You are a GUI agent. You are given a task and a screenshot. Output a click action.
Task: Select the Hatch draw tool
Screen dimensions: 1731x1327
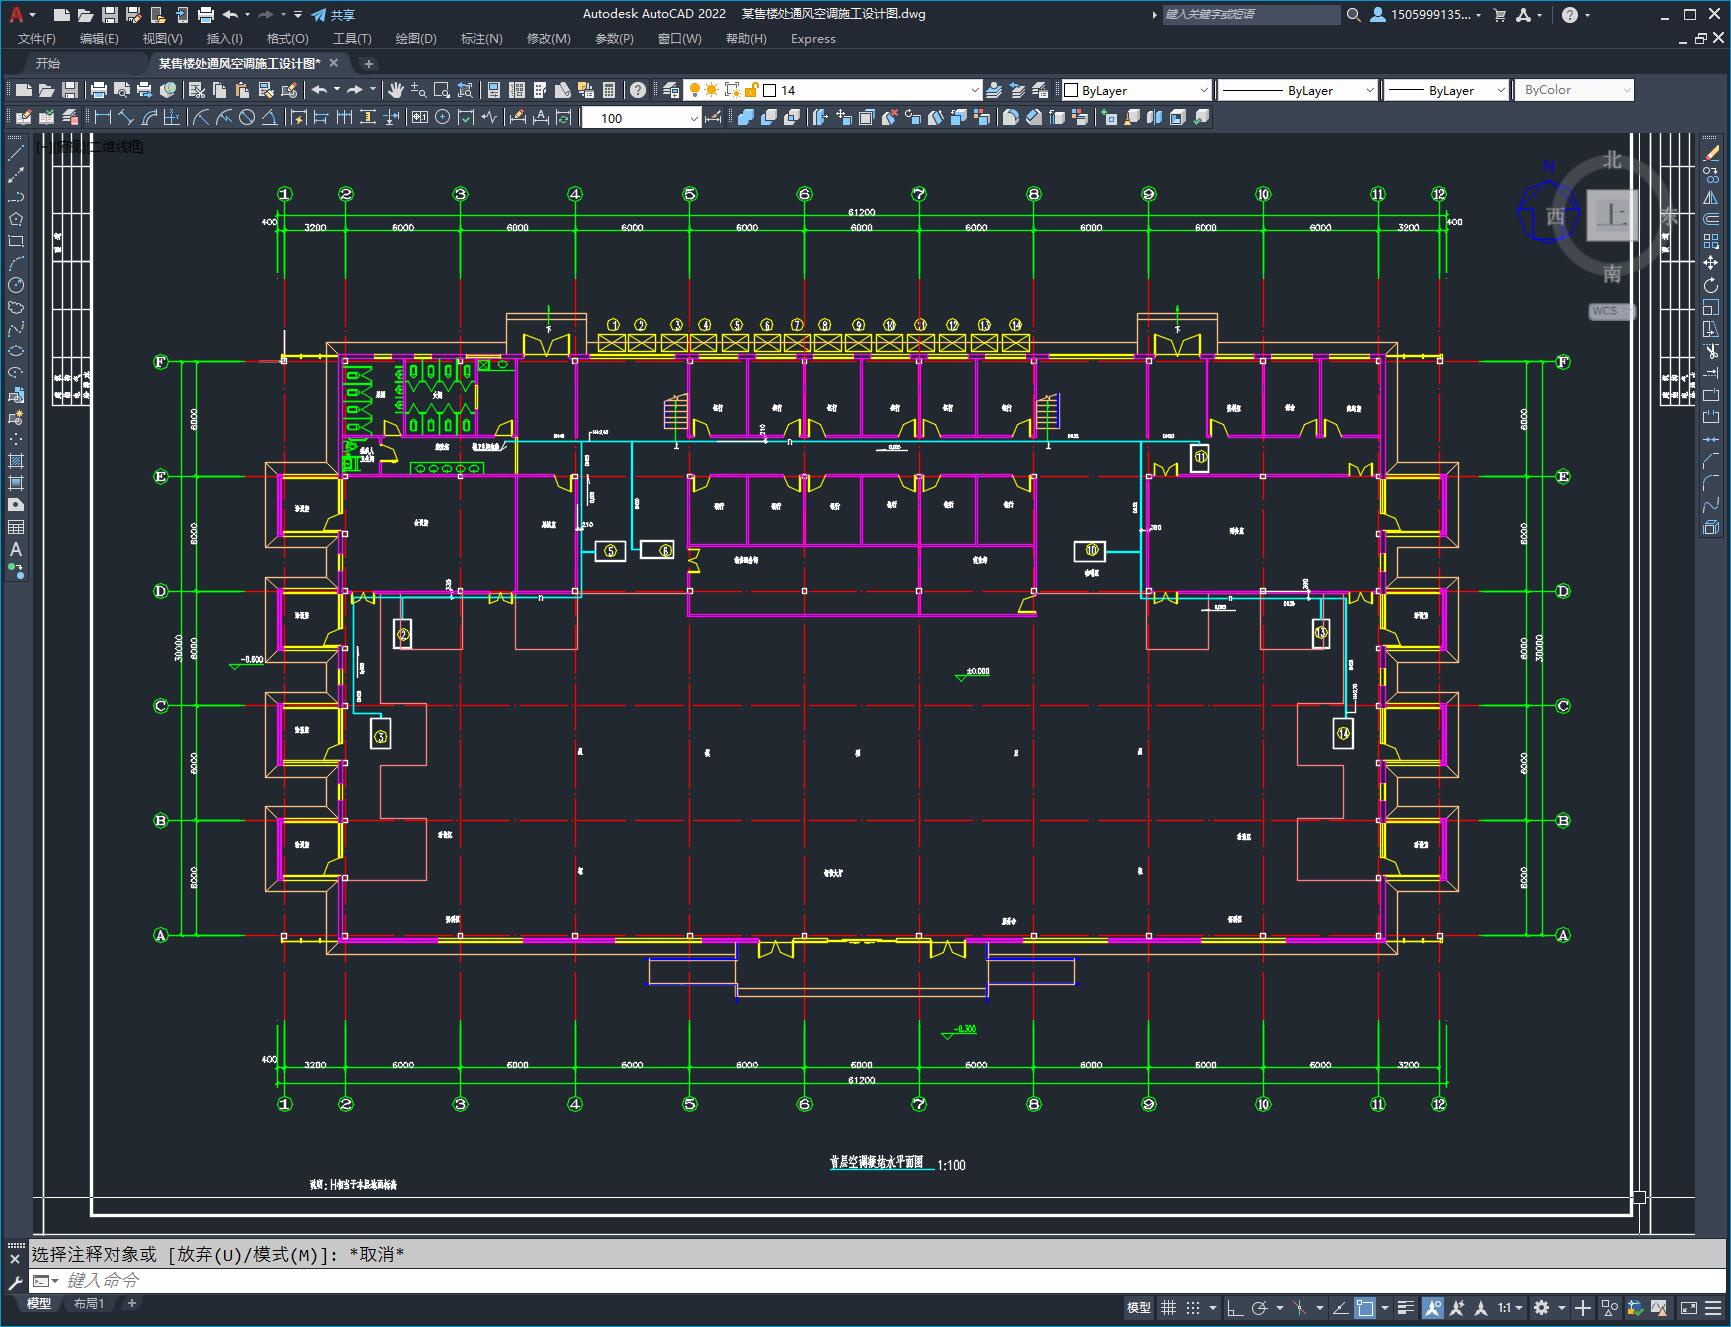[x=16, y=461]
